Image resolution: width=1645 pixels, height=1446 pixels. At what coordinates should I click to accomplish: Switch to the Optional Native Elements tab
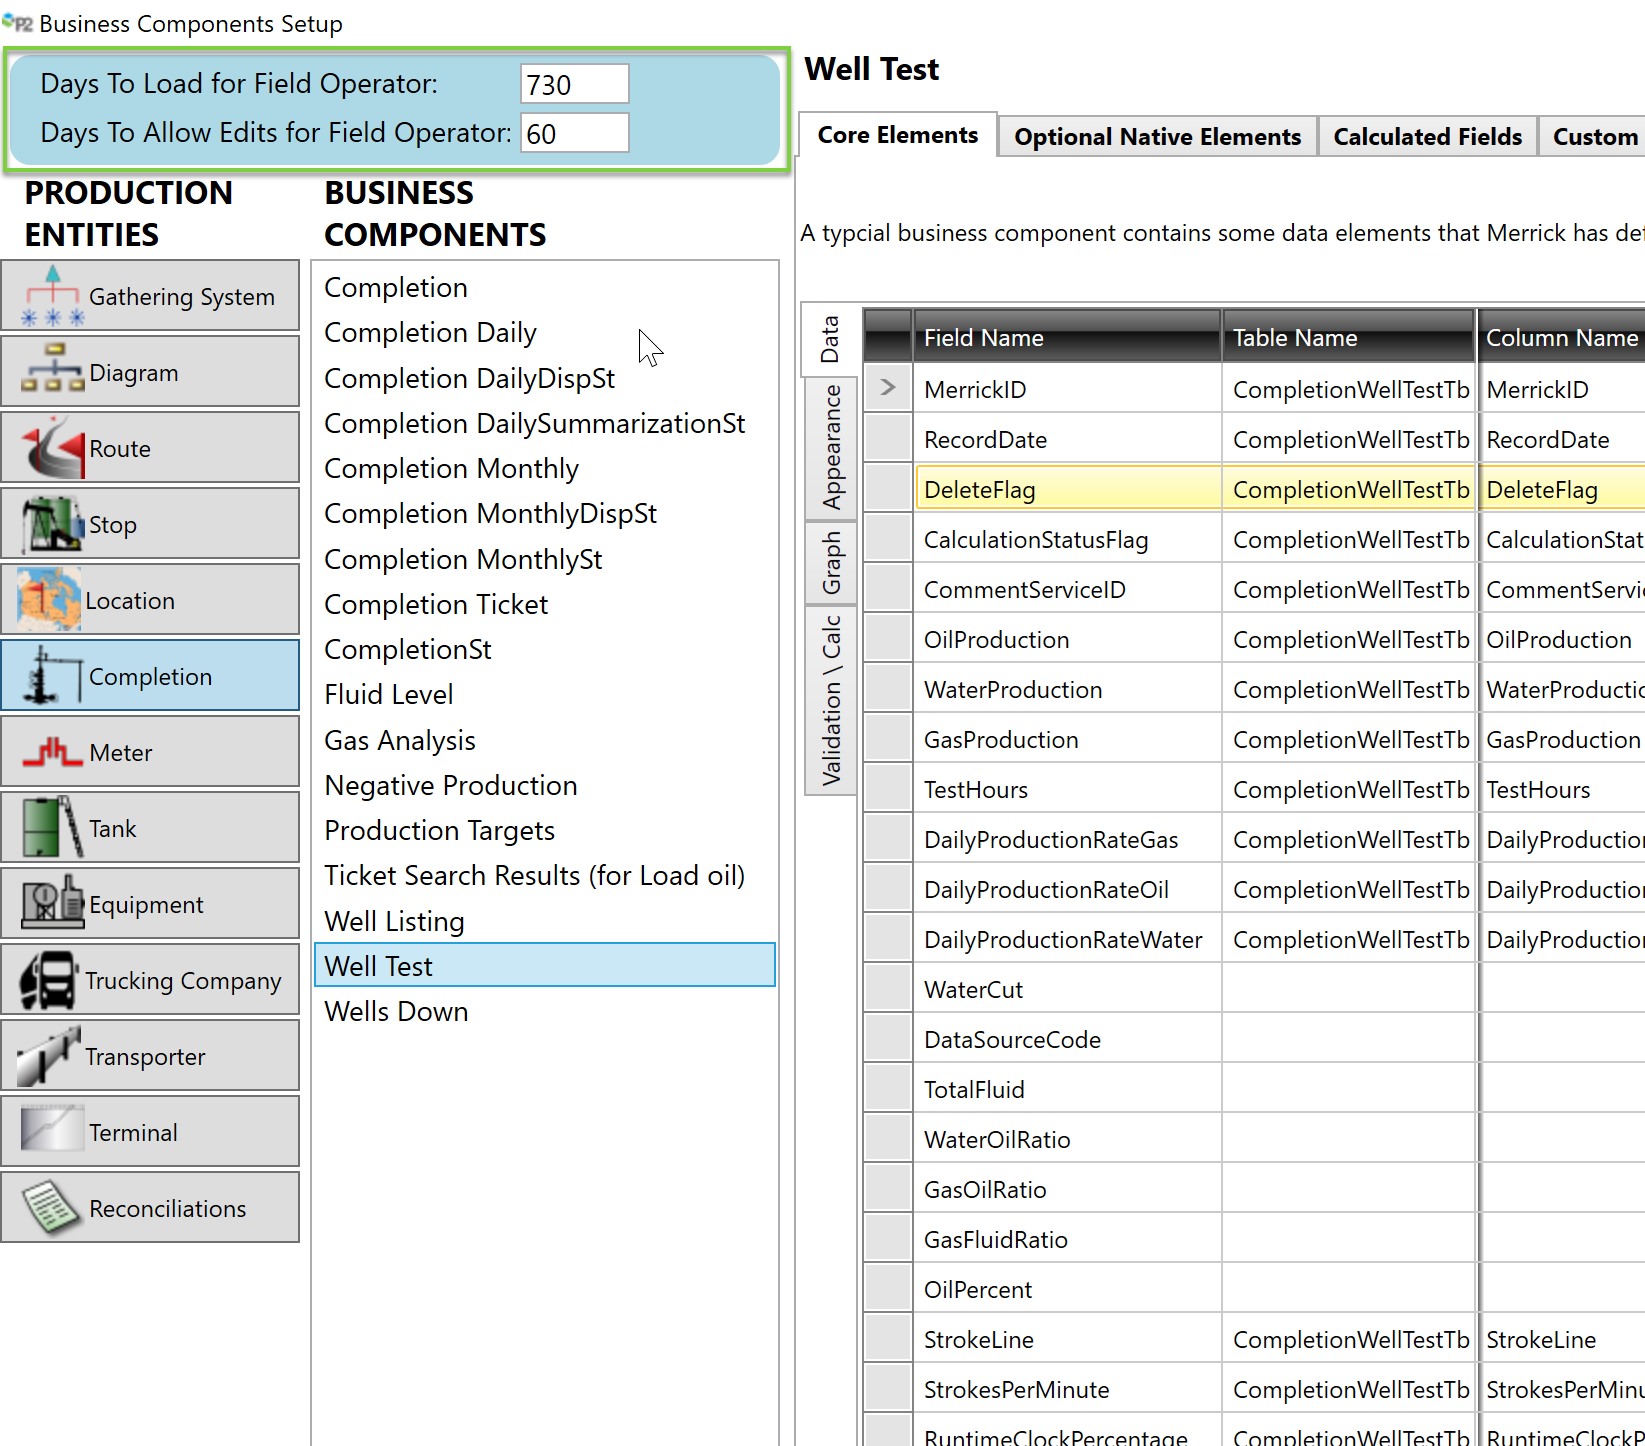(x=1157, y=137)
